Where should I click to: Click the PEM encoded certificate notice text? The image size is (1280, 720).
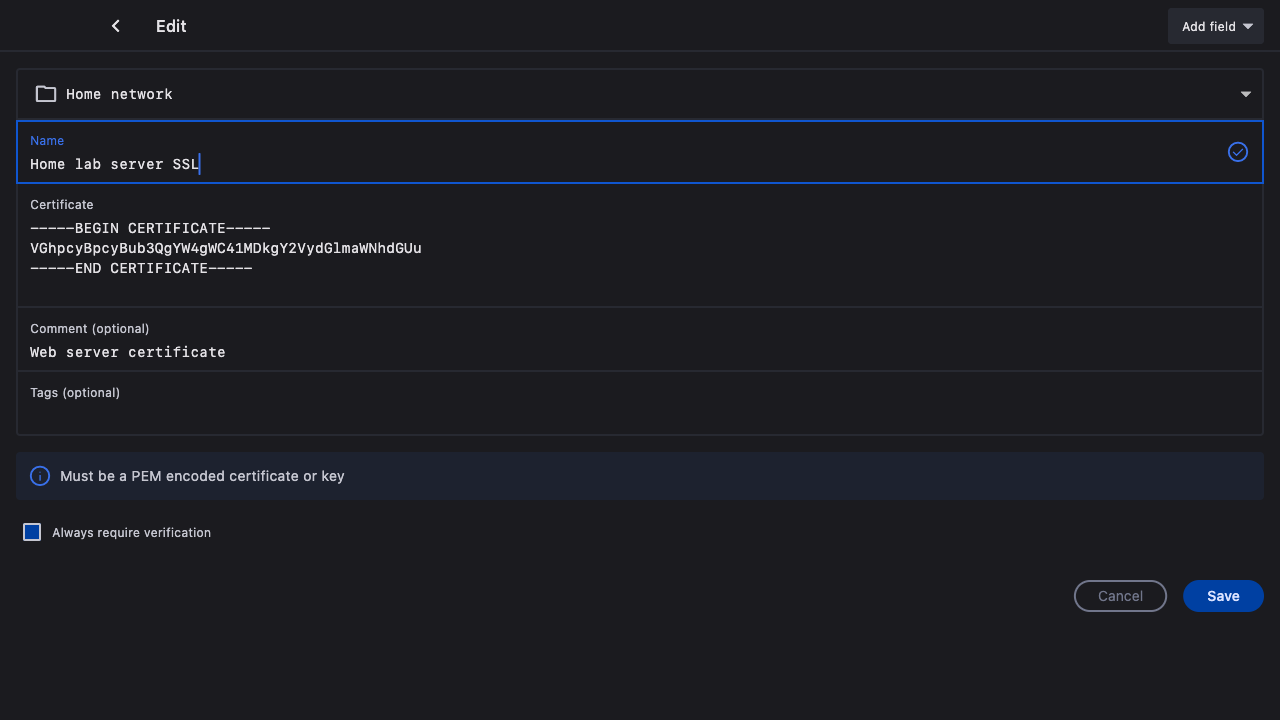click(202, 476)
